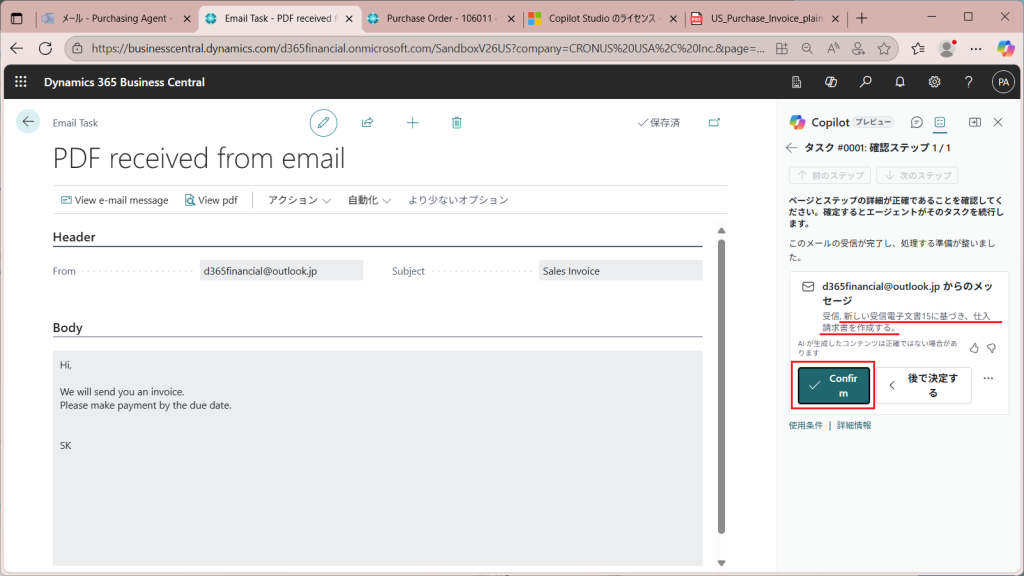
Task: Open the Dynamics 365 app launcher grid
Action: (x=21, y=82)
